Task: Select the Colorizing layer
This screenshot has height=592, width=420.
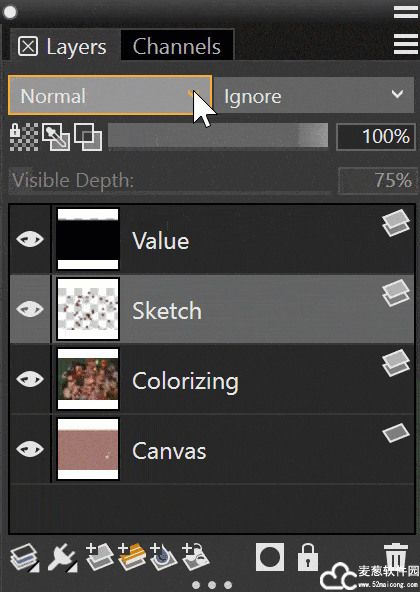Action: (x=212, y=379)
